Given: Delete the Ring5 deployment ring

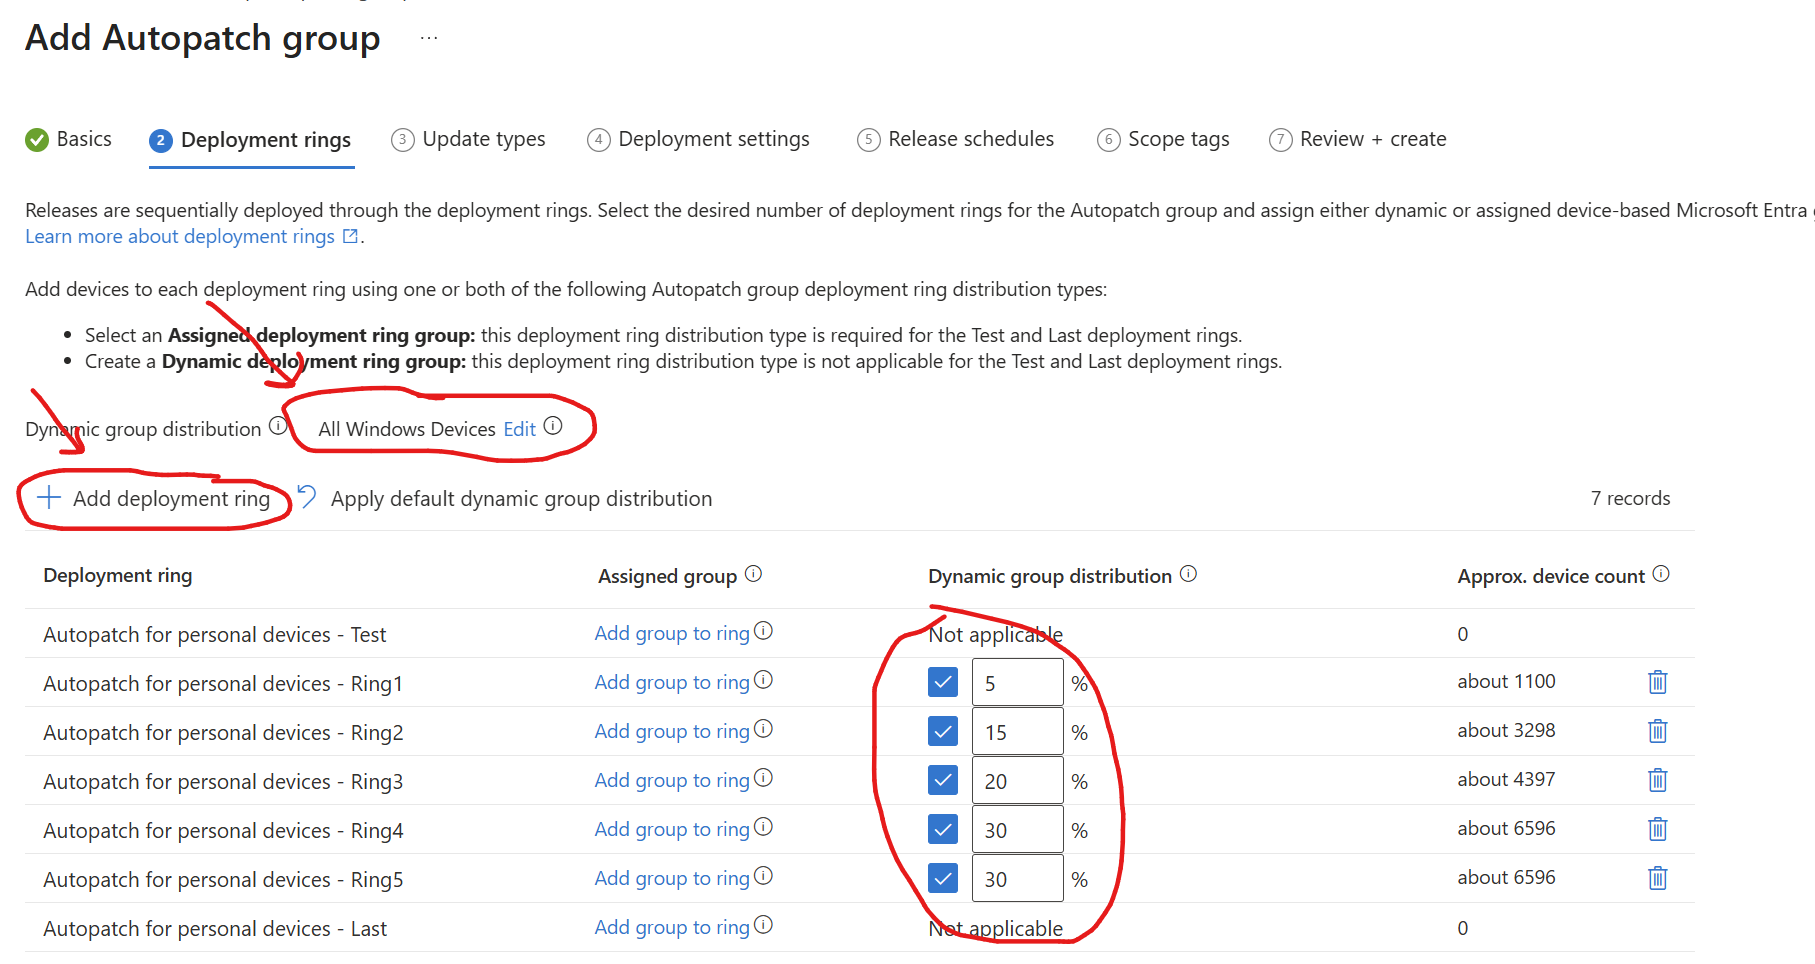Looking at the screenshot, I should point(1657,878).
